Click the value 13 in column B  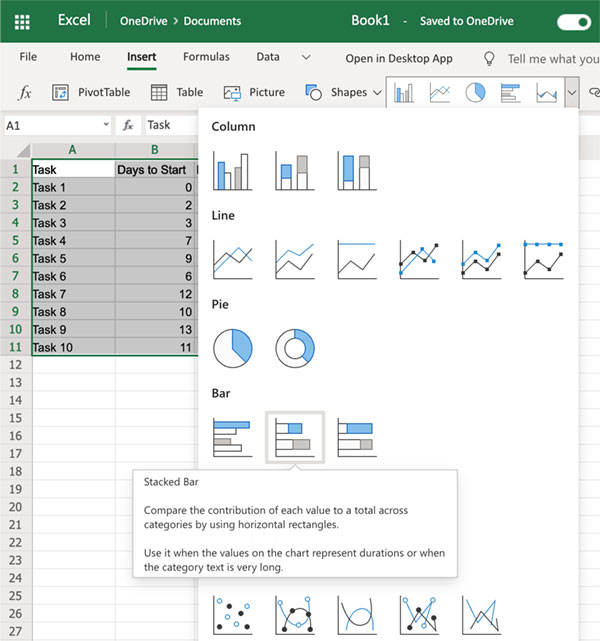click(155, 329)
